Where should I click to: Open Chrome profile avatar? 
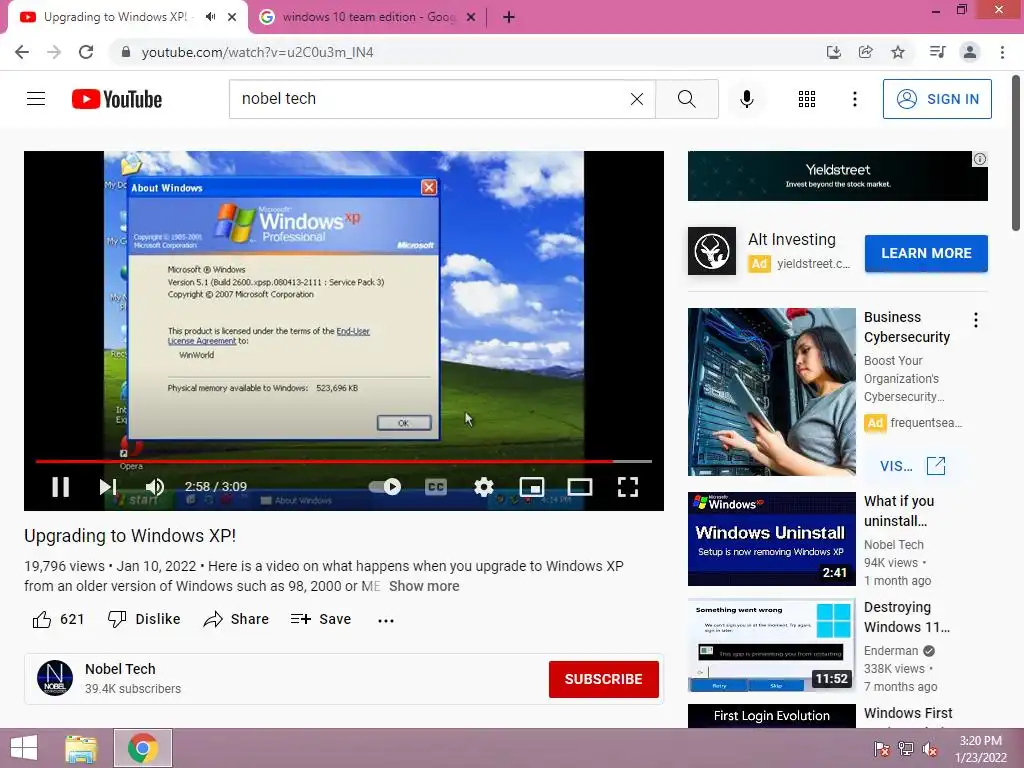970,52
